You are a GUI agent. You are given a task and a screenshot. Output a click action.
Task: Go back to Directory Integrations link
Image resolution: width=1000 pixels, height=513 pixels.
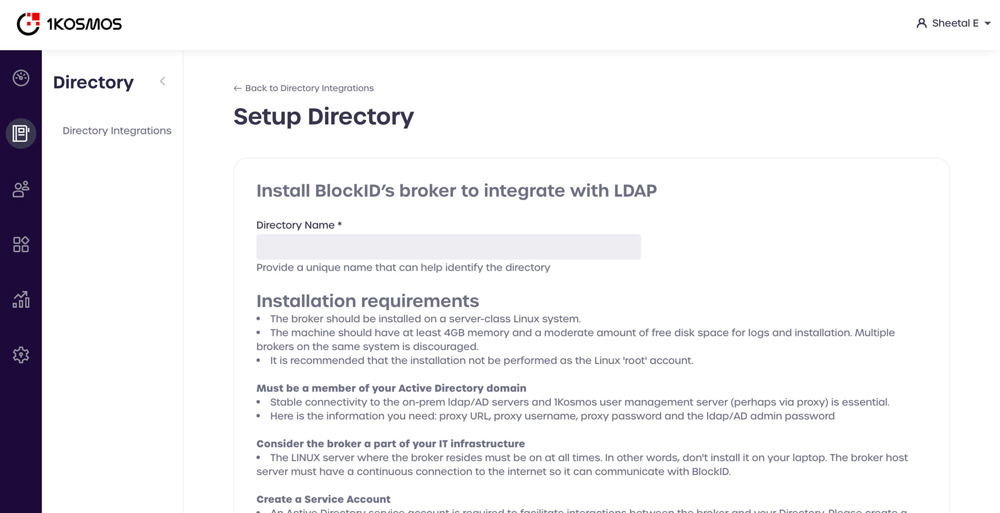(309, 88)
